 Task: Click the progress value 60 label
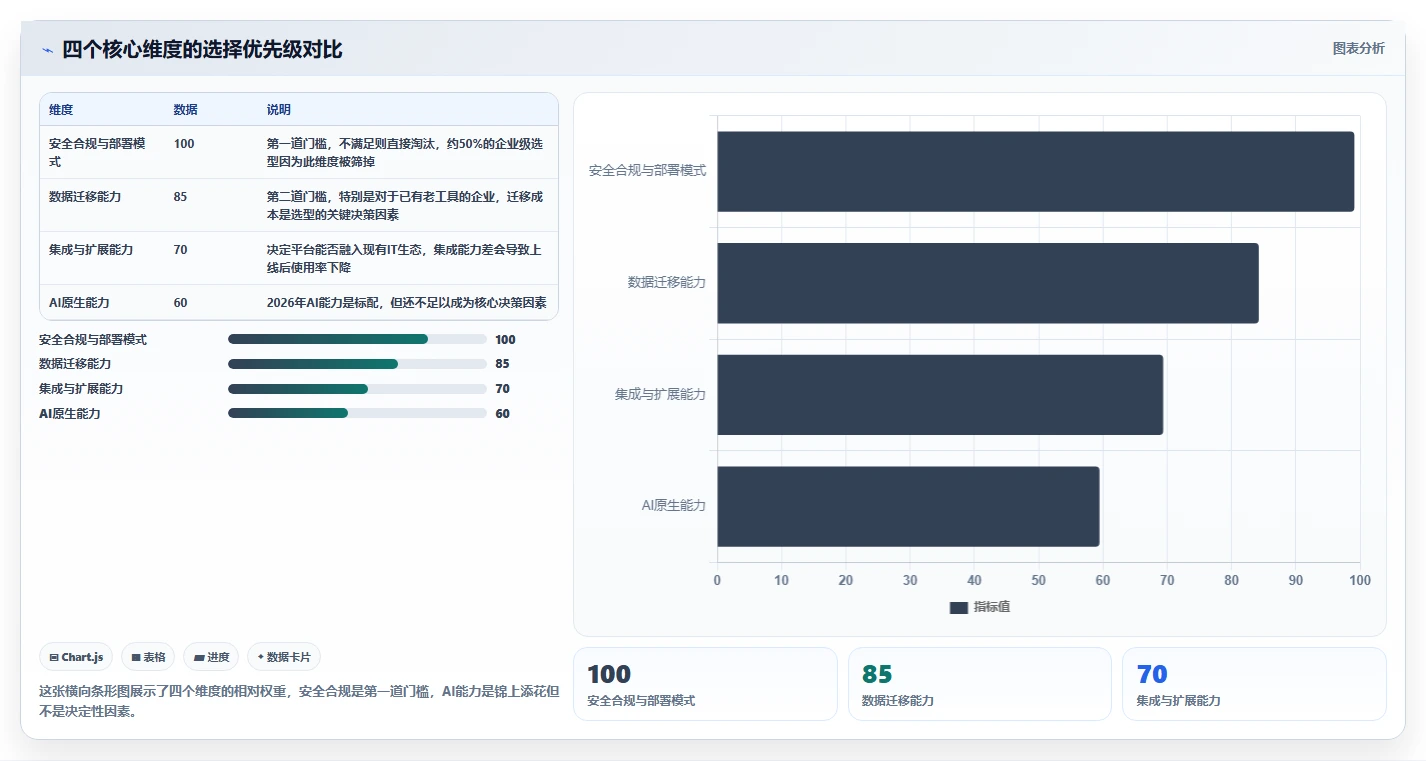(502, 413)
